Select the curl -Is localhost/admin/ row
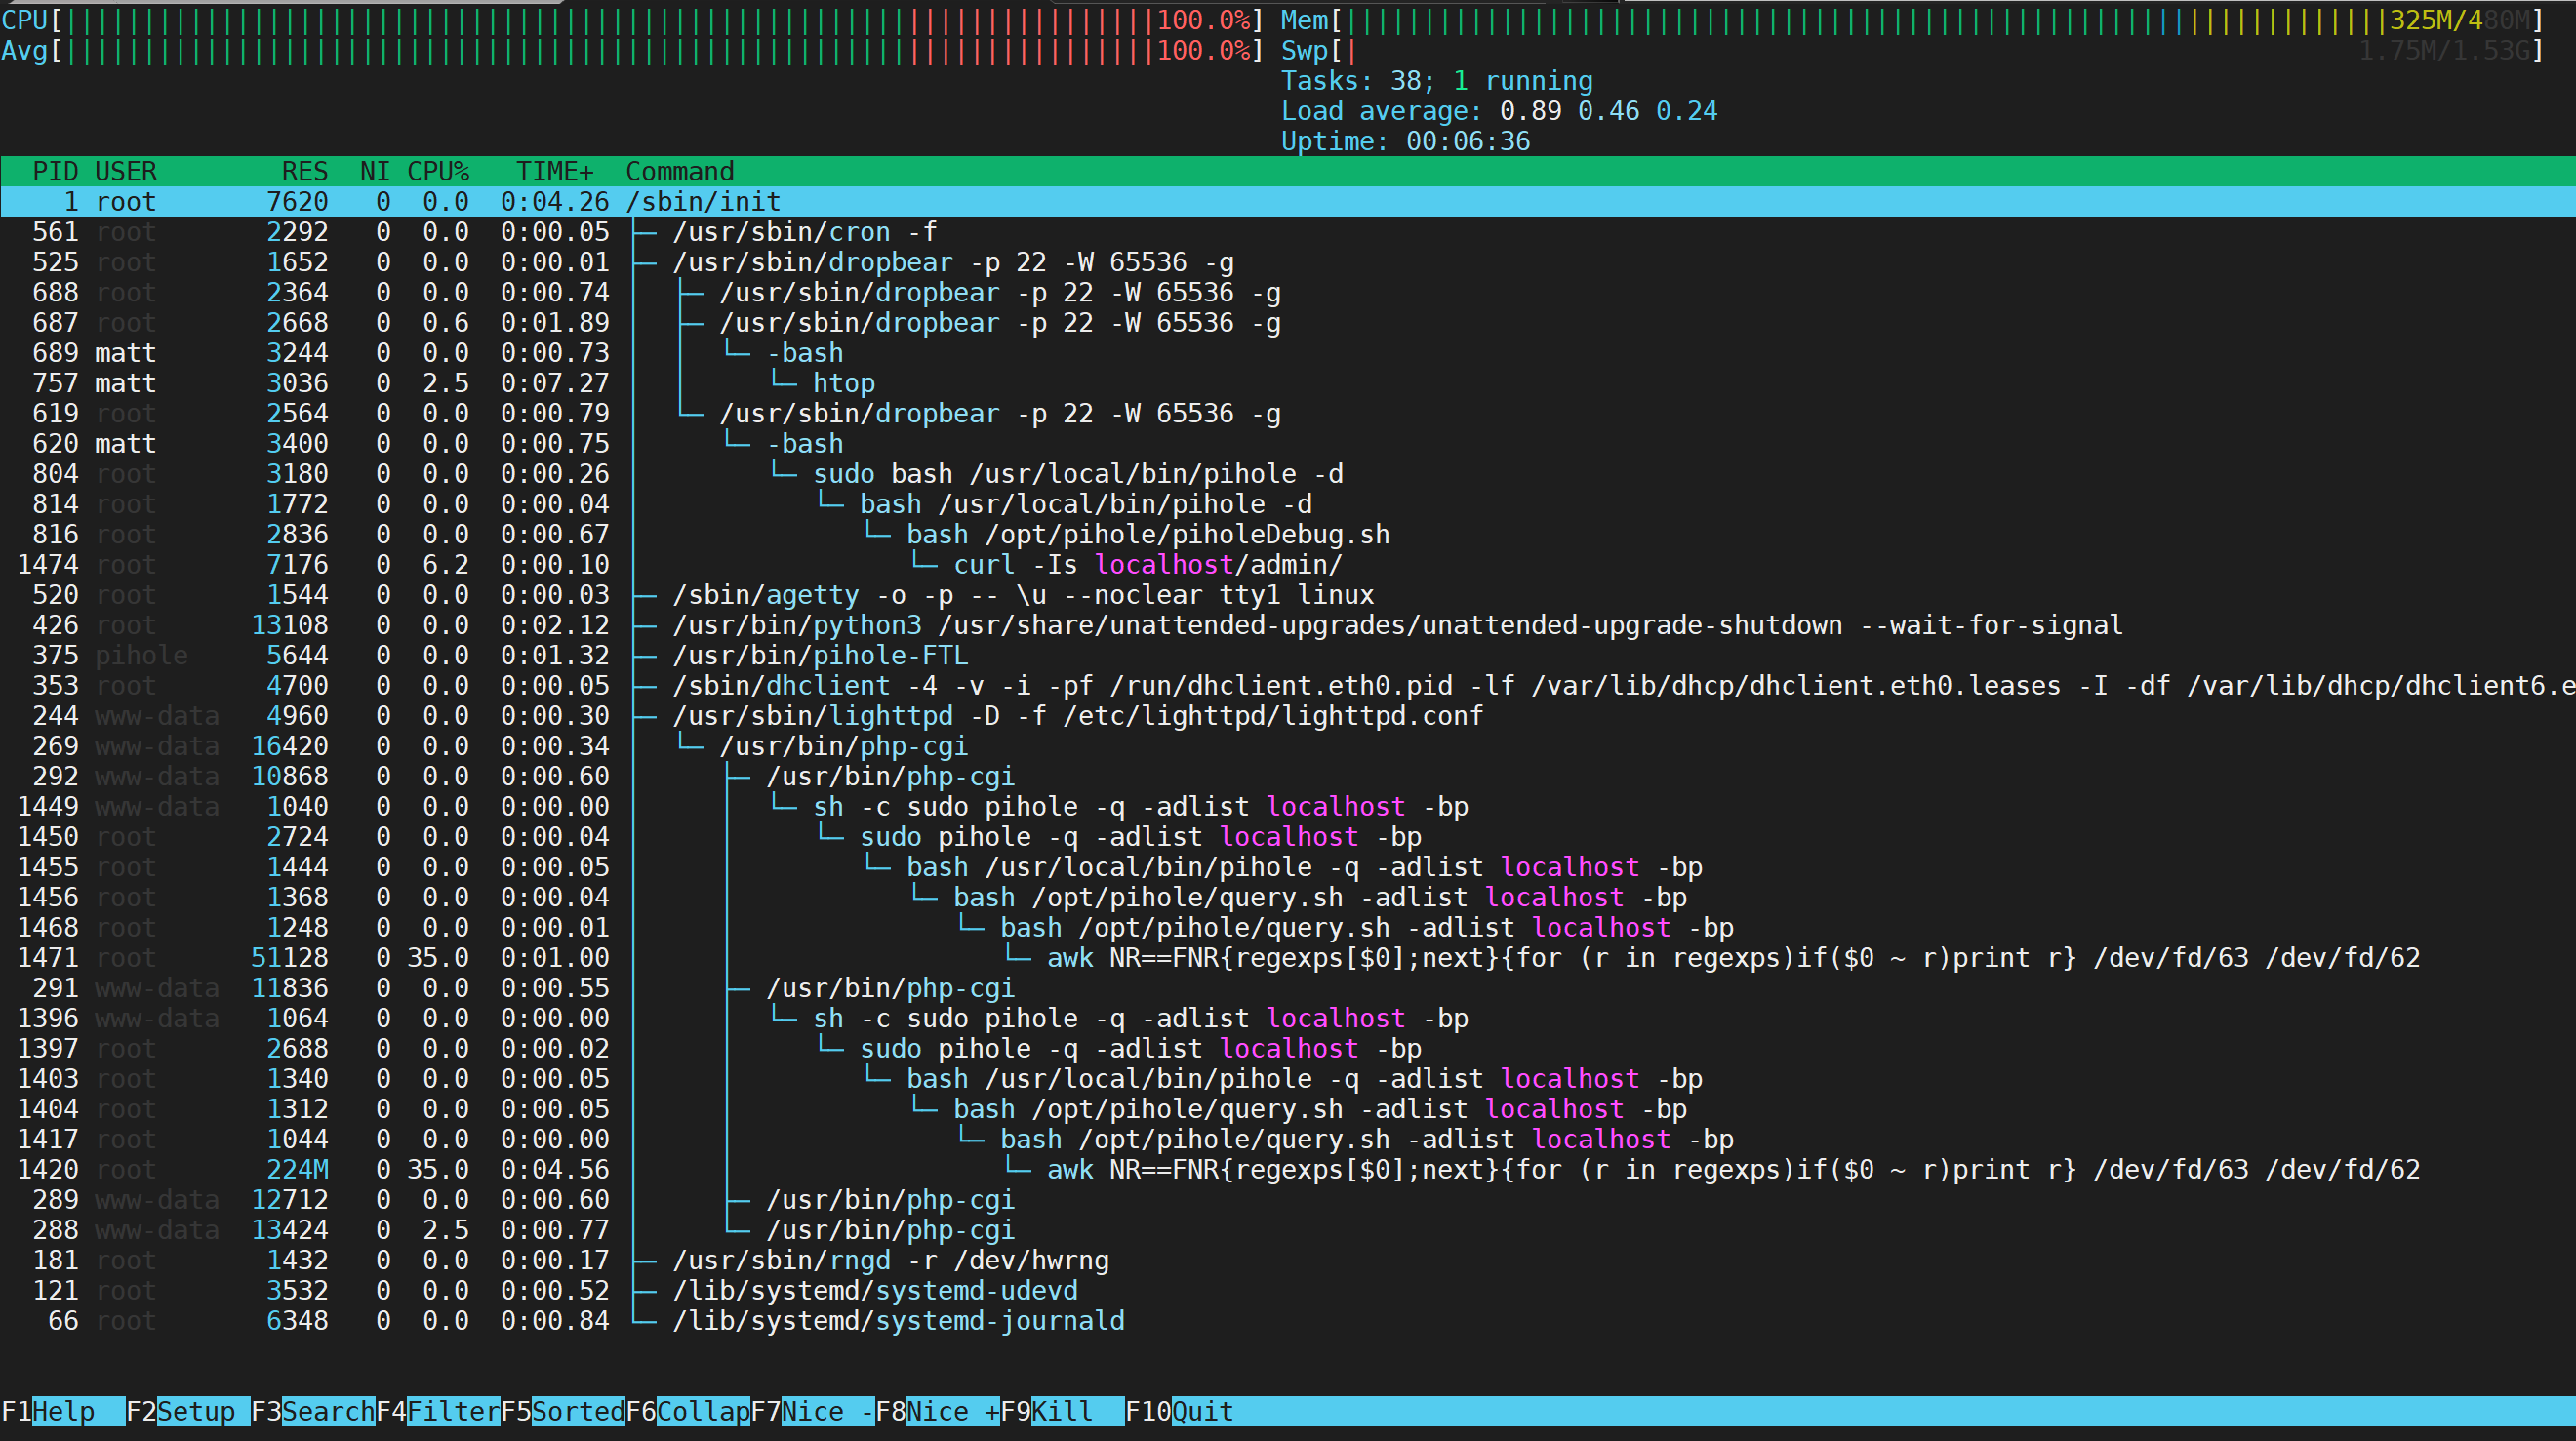 (1288, 564)
